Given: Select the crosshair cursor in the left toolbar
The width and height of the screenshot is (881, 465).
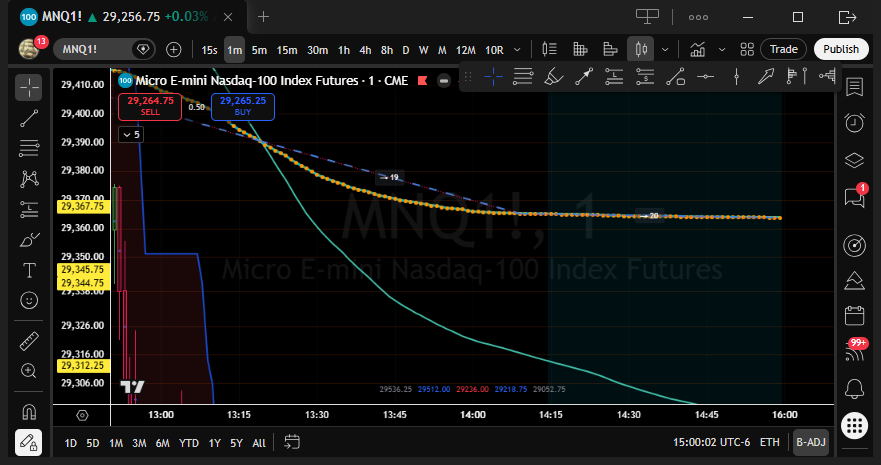Looking at the screenshot, I should tap(29, 88).
